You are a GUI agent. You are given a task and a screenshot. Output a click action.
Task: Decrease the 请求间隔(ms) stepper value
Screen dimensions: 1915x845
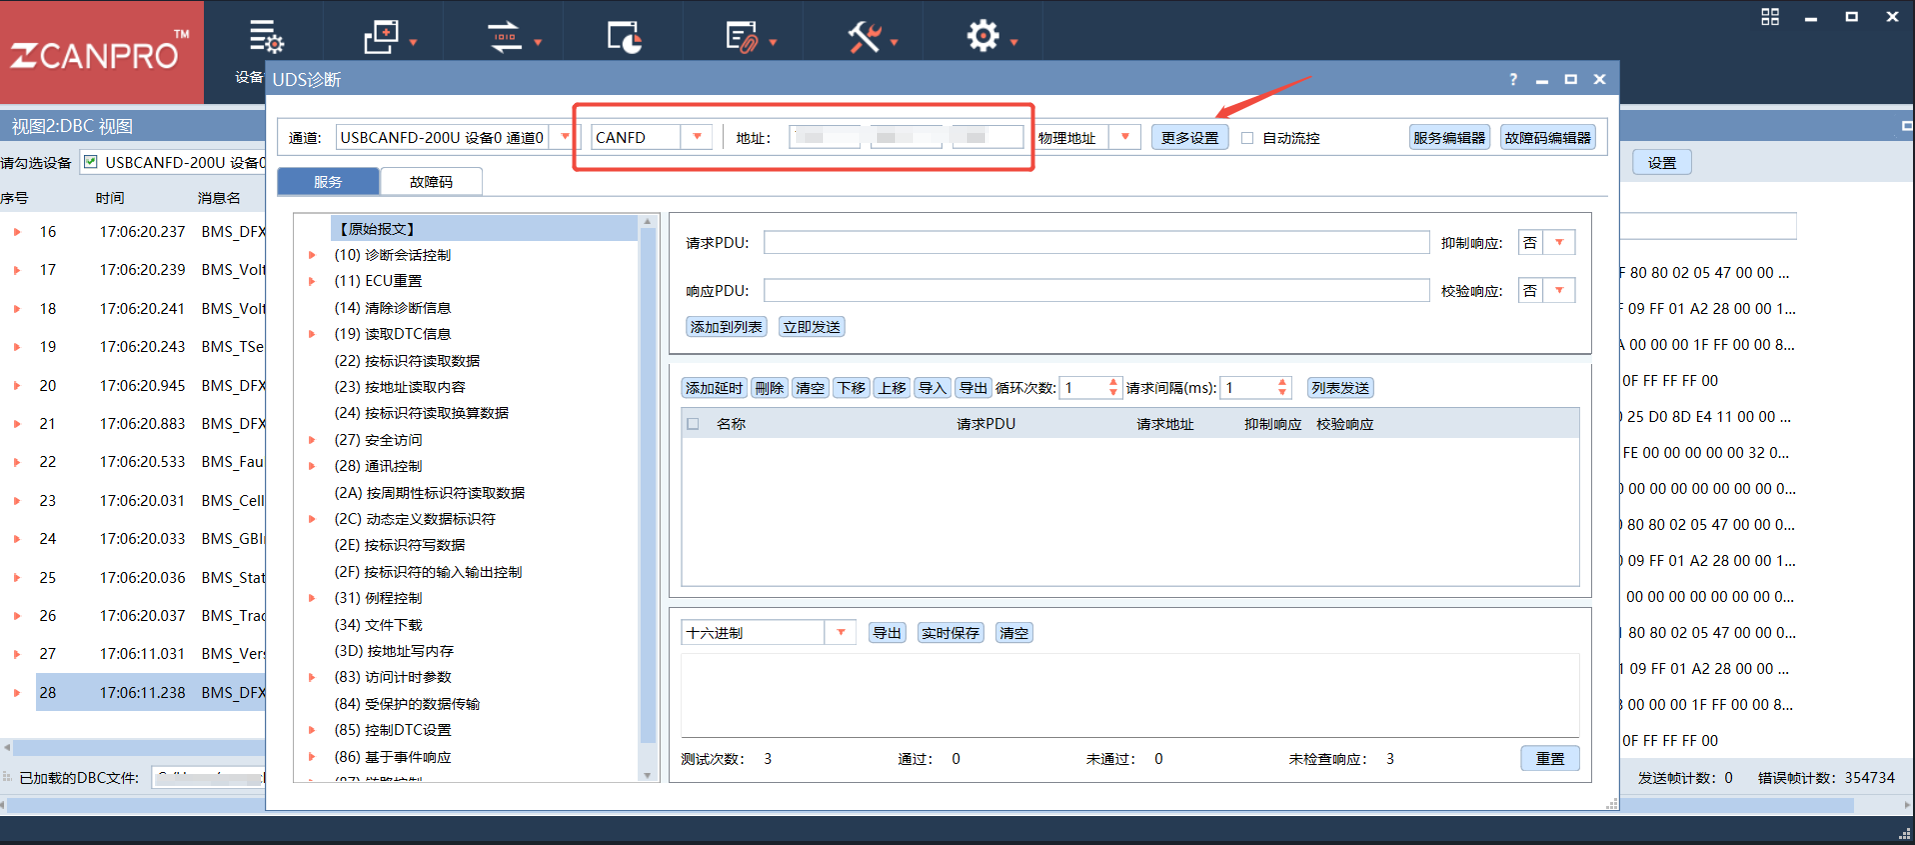click(1282, 393)
